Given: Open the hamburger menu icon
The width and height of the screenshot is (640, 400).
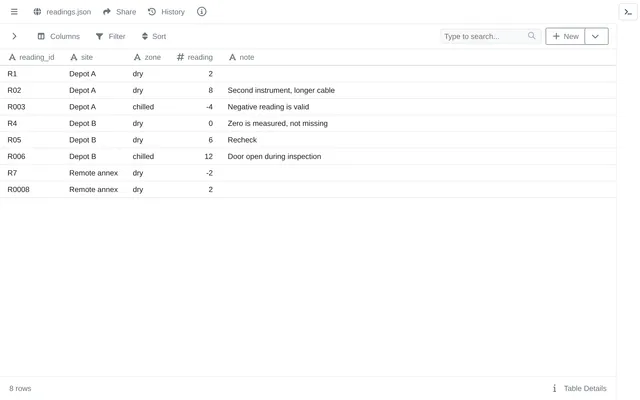Looking at the screenshot, I should 14,12.
